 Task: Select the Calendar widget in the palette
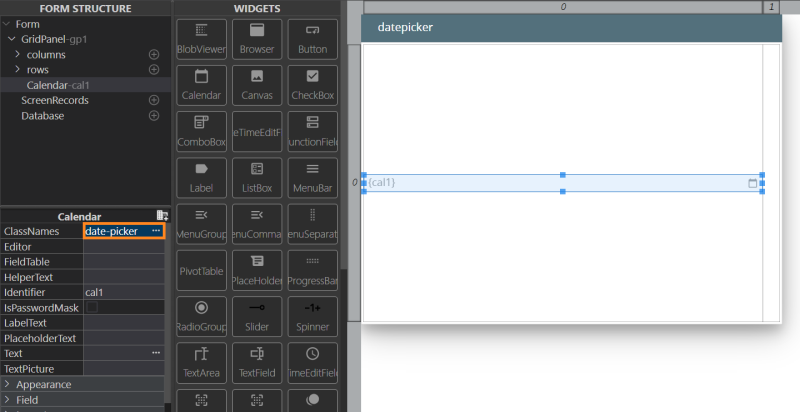[x=201, y=84]
